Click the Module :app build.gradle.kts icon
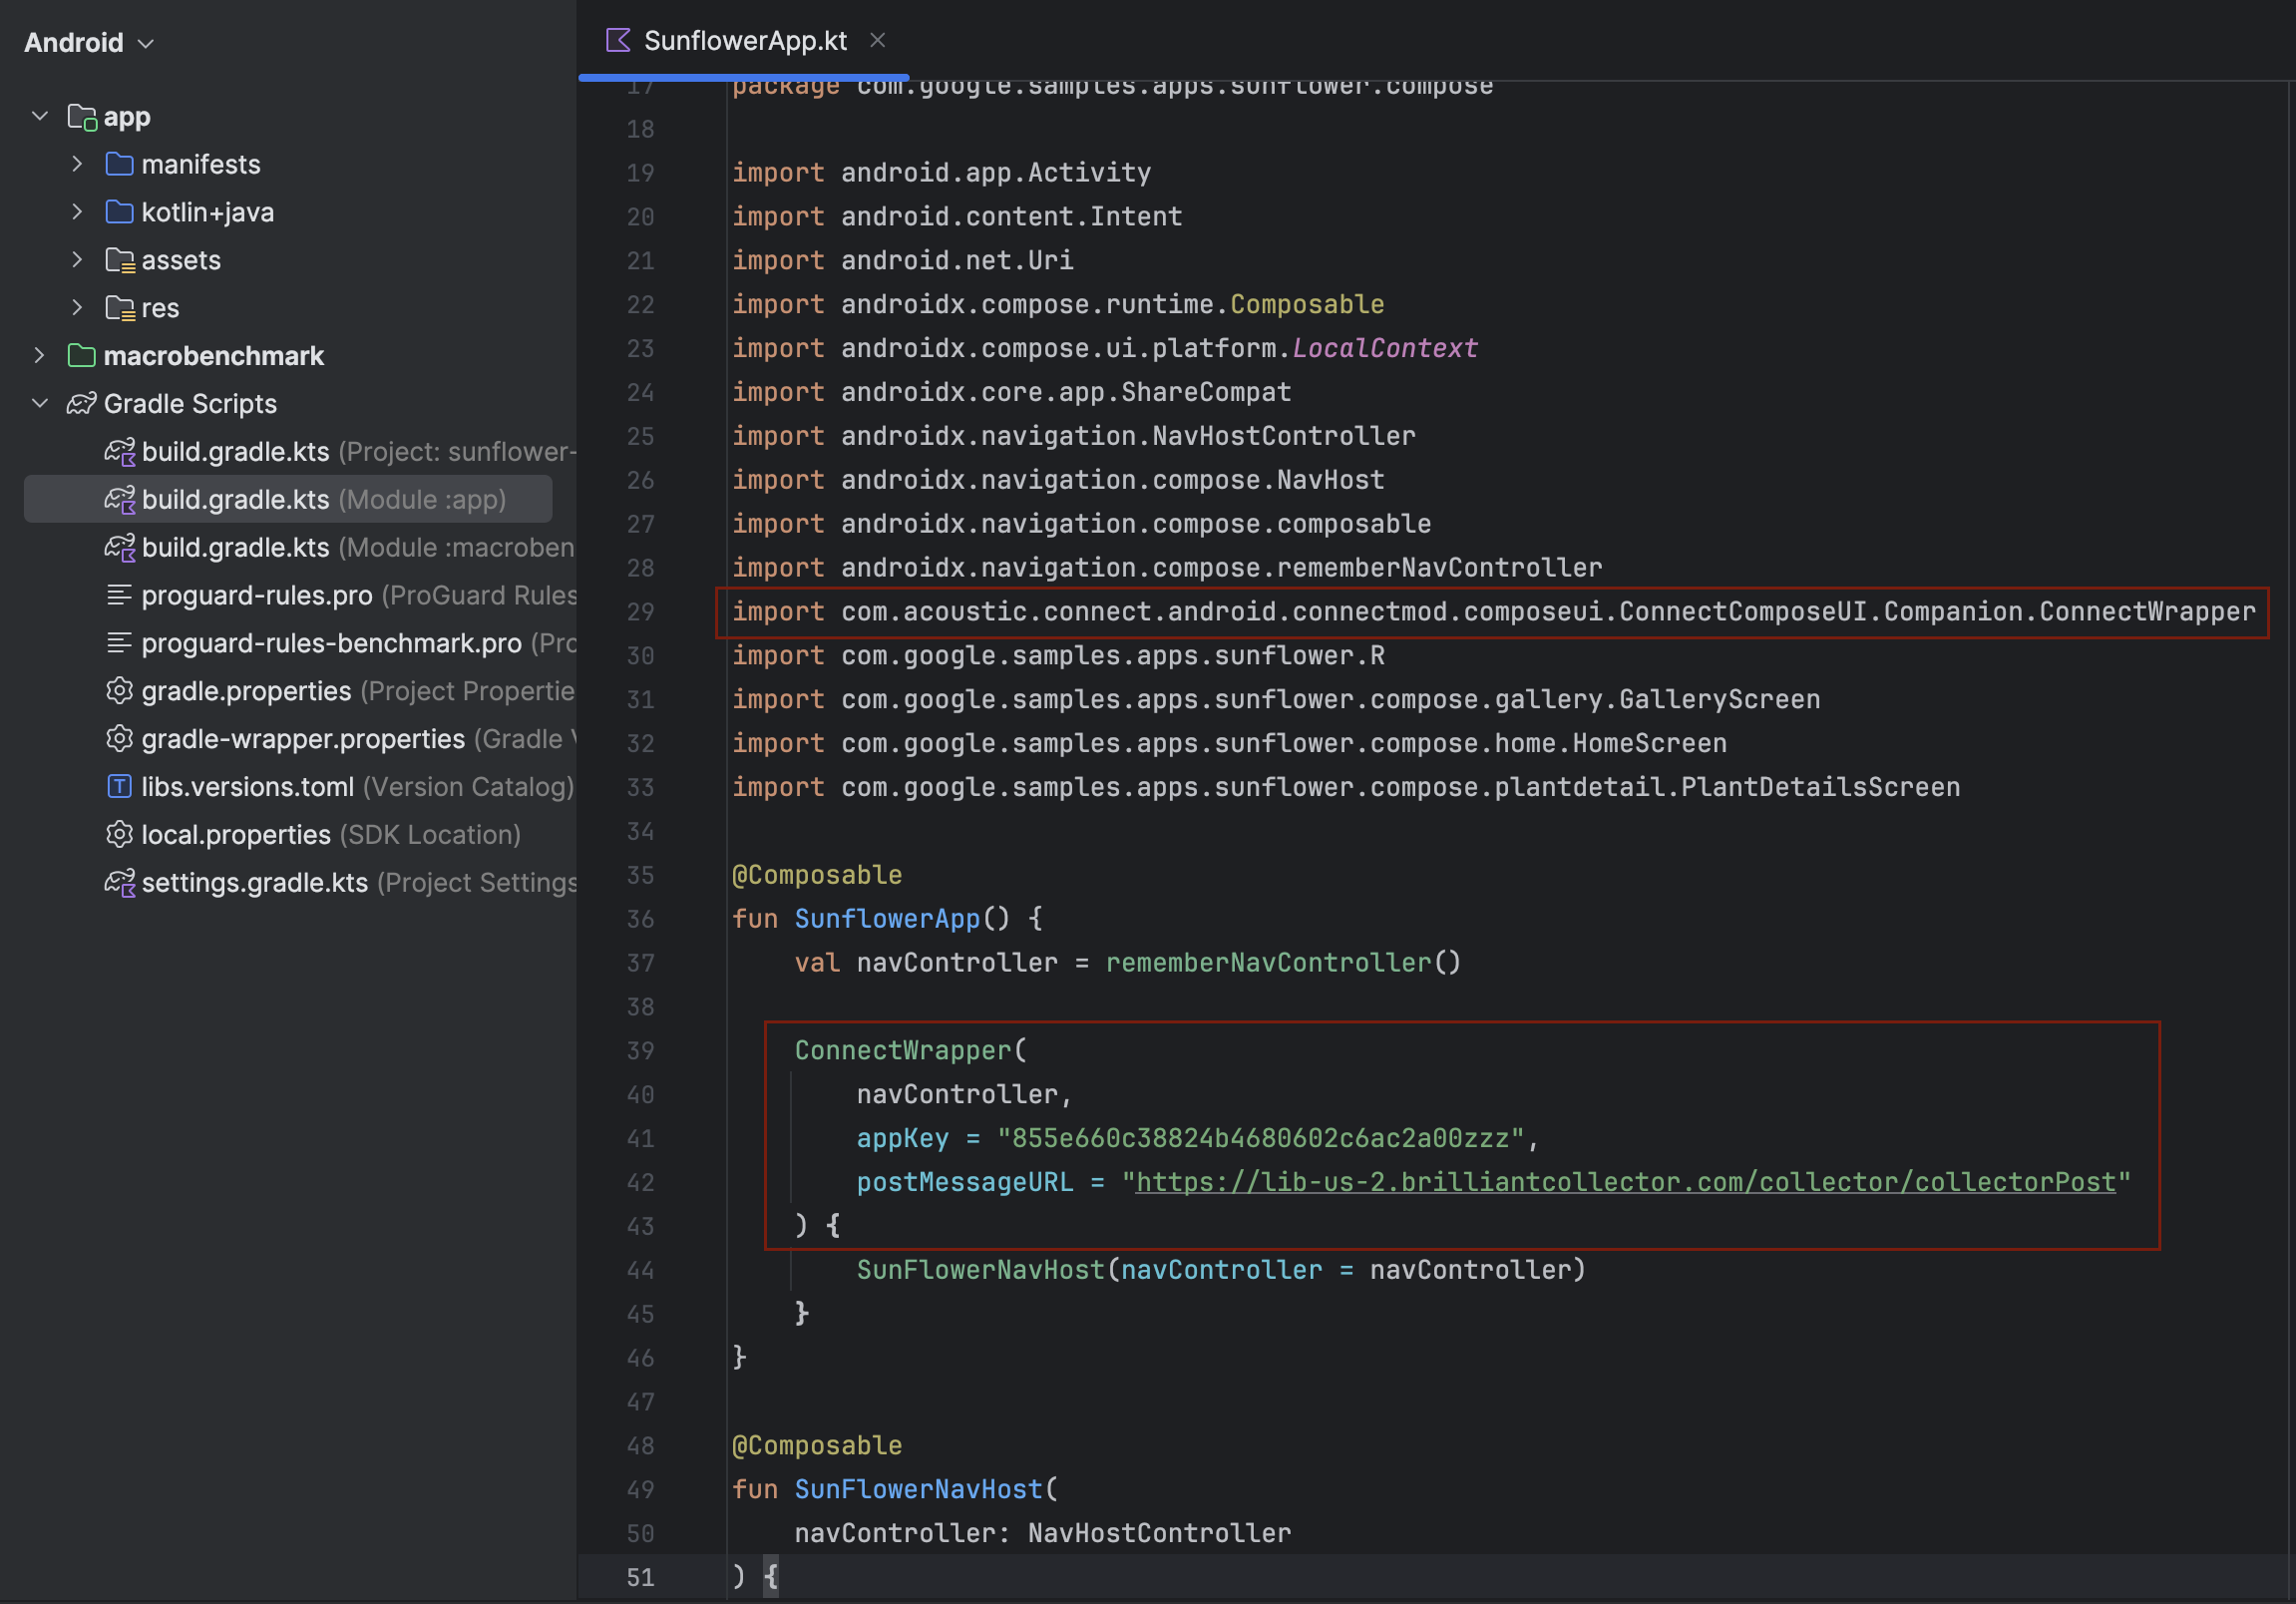The height and width of the screenshot is (1604, 2296). (120, 500)
